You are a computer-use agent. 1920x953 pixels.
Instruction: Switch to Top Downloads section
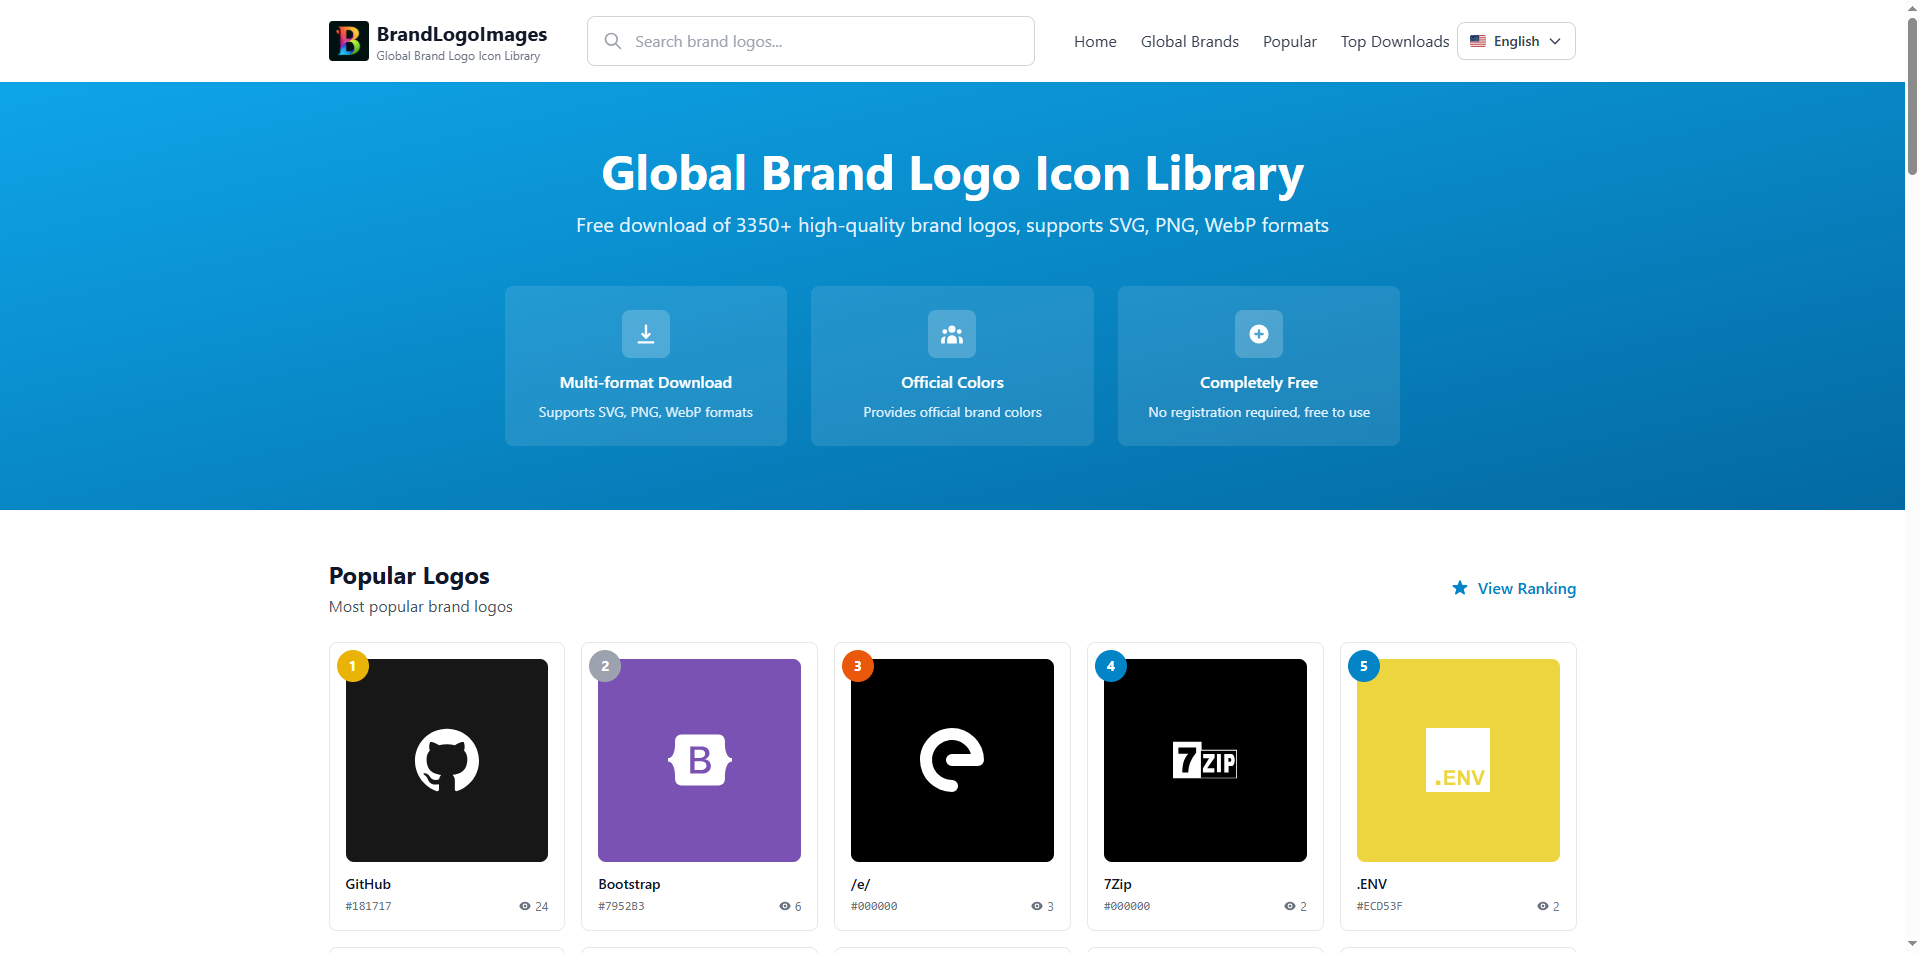(x=1394, y=41)
